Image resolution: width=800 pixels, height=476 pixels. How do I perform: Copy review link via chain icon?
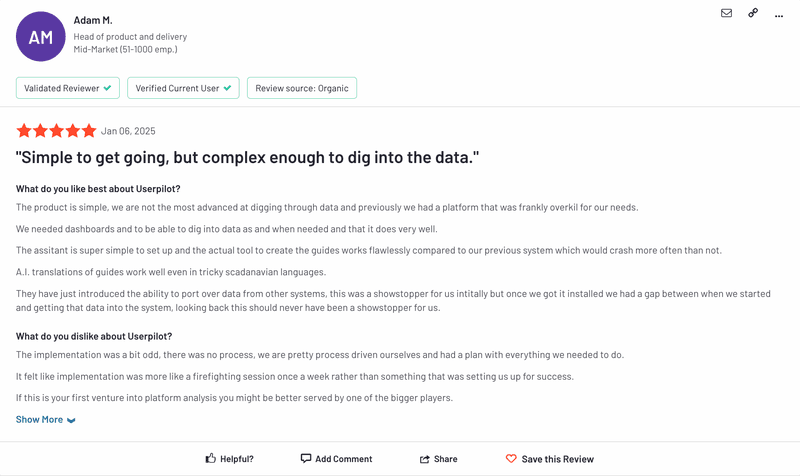(x=753, y=13)
